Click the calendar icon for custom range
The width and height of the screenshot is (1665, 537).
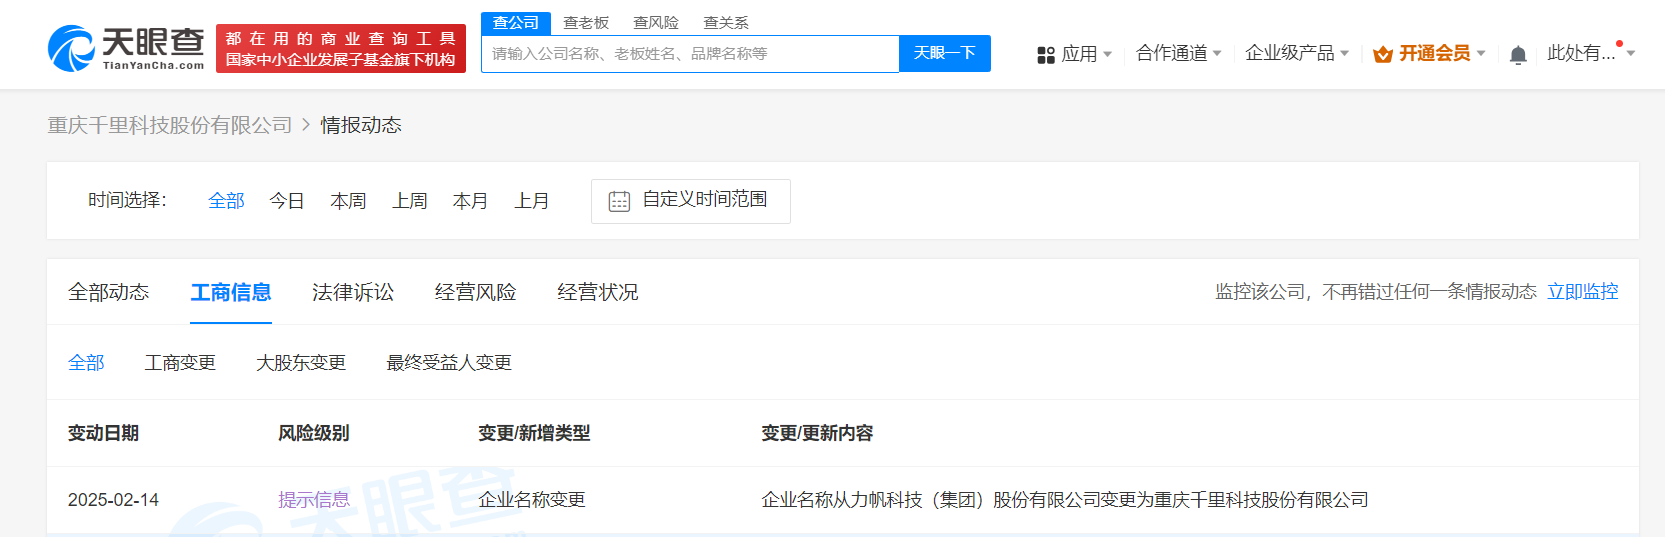tap(619, 201)
